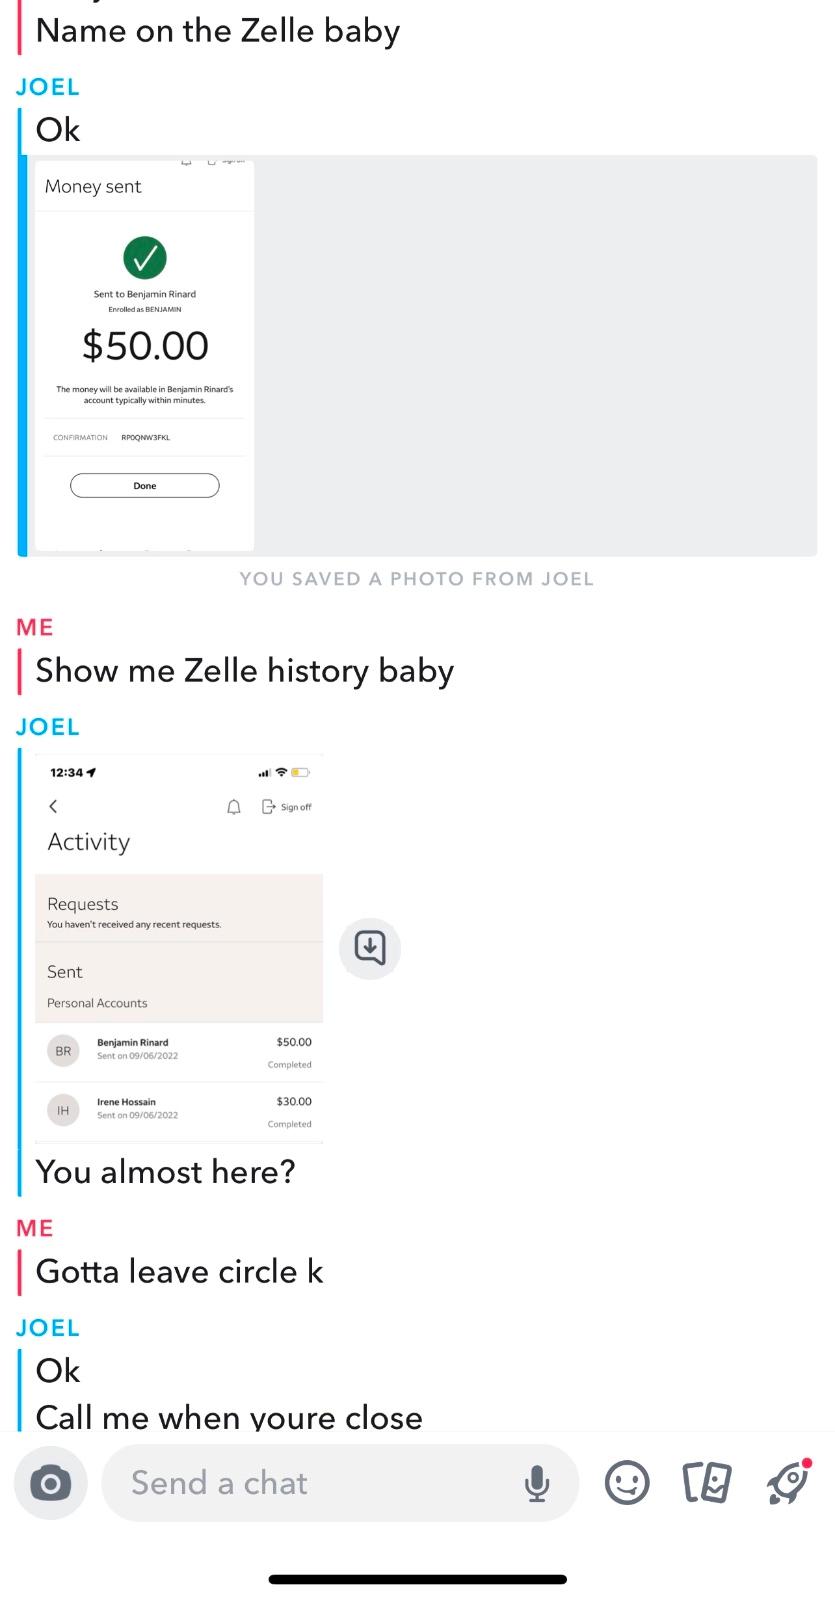Select the Irene Hossain $30.00 entry
This screenshot has width=835, height=1600.
pos(179,1111)
